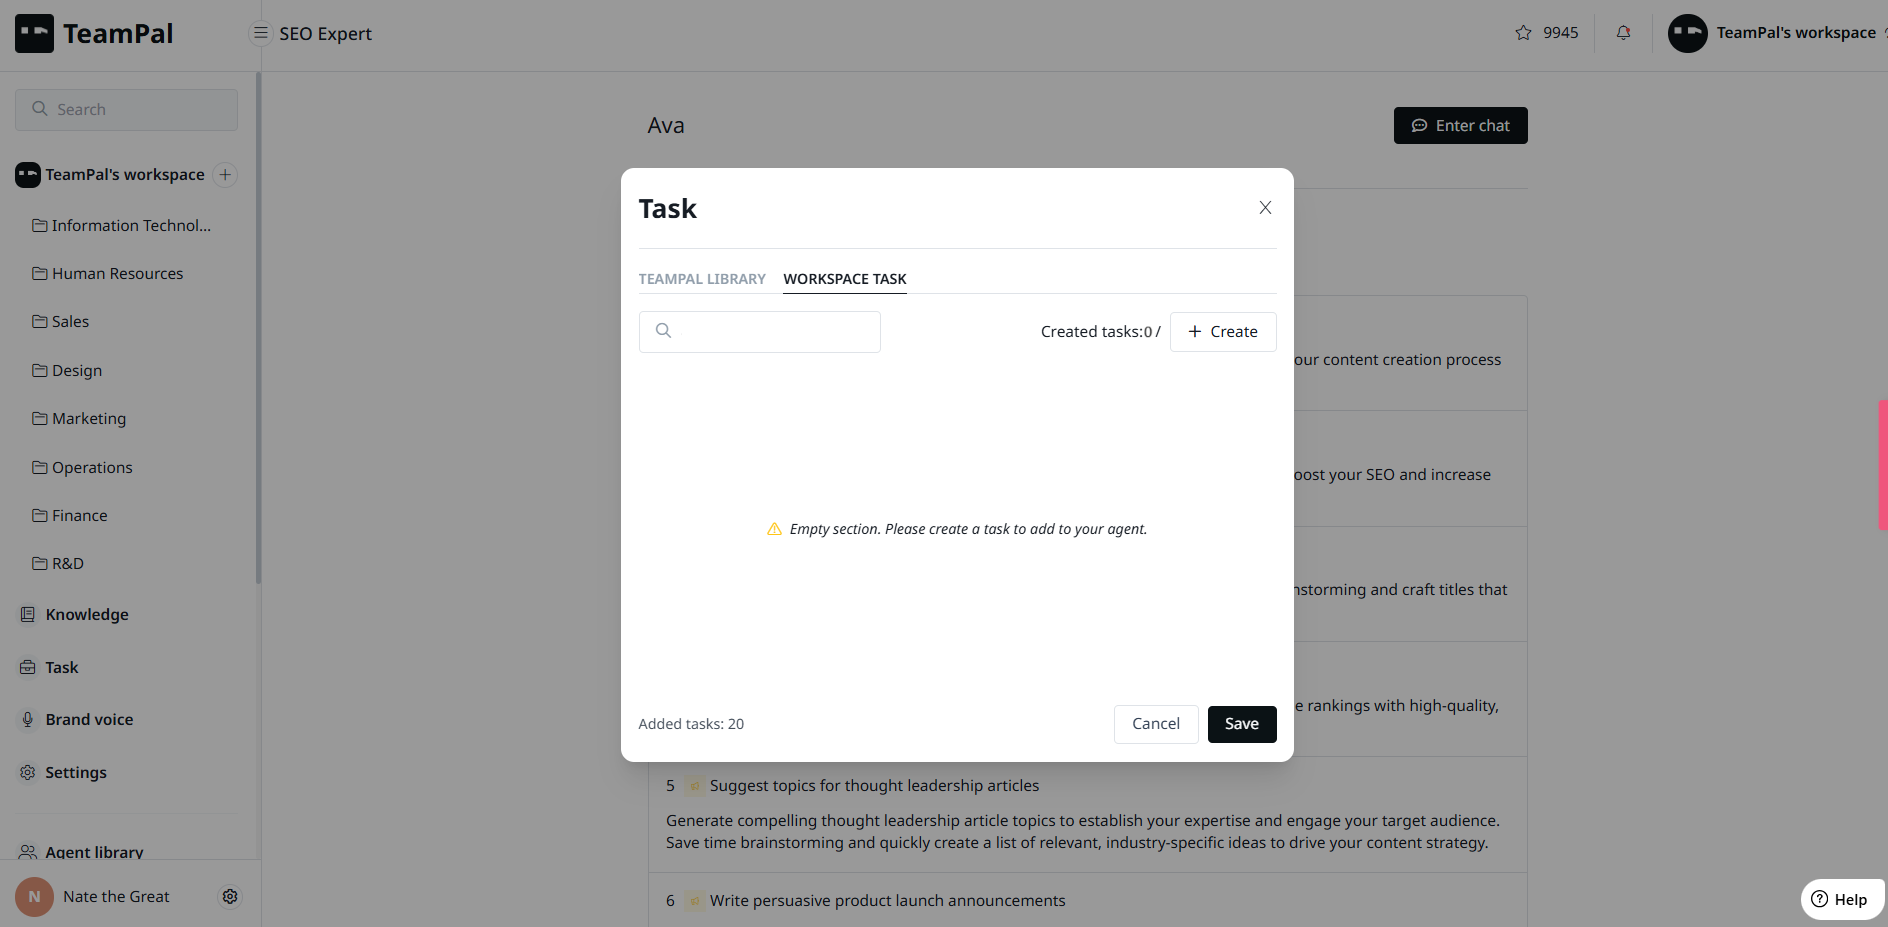Click the Marketing folder icon
The width and height of the screenshot is (1888, 927).
pyautogui.click(x=40, y=419)
